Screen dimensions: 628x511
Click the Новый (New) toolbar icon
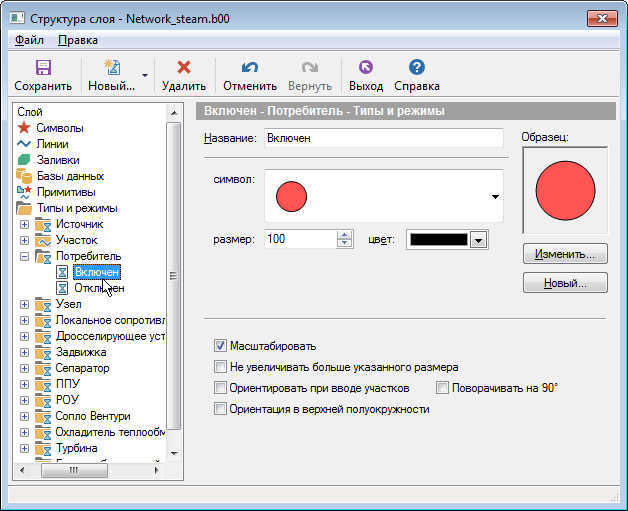click(112, 68)
